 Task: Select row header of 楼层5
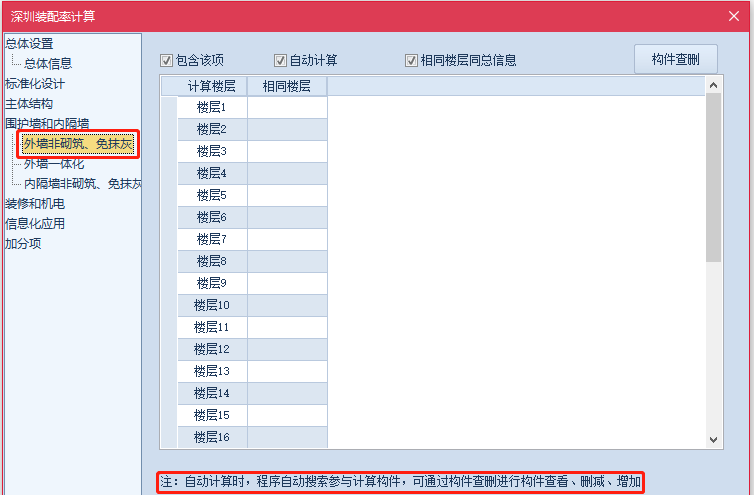pos(169,195)
